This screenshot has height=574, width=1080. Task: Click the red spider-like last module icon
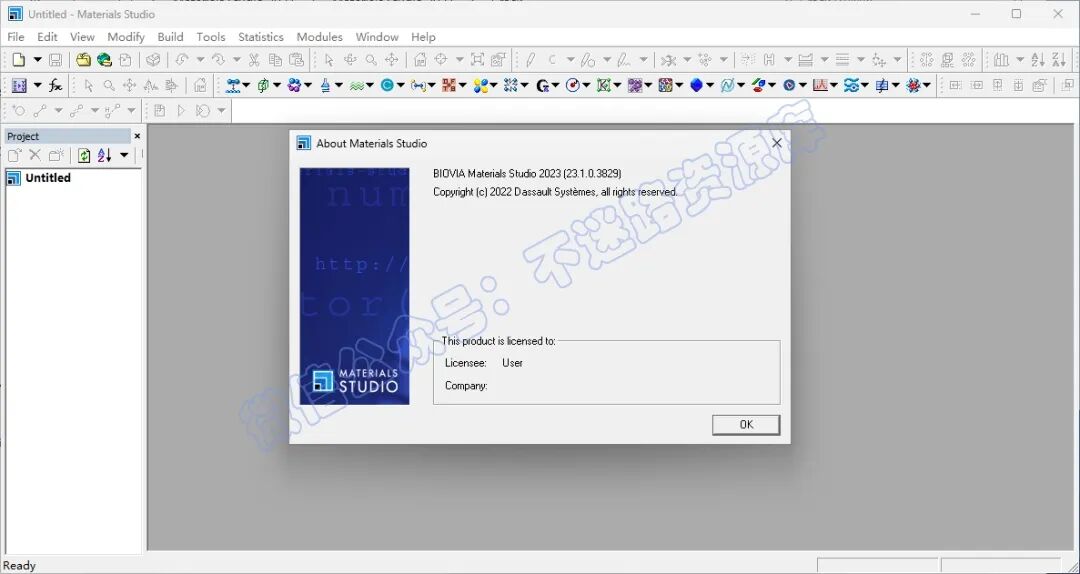pyautogui.click(x=913, y=85)
